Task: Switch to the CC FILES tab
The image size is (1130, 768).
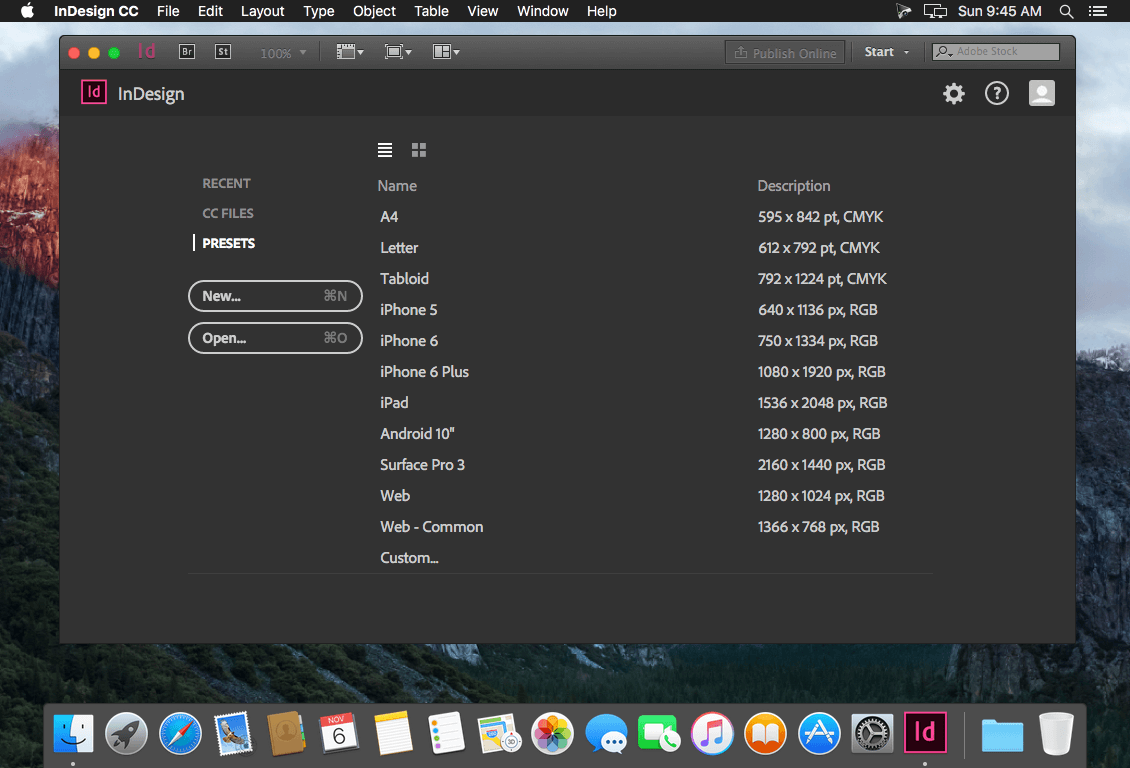Action: click(x=226, y=212)
